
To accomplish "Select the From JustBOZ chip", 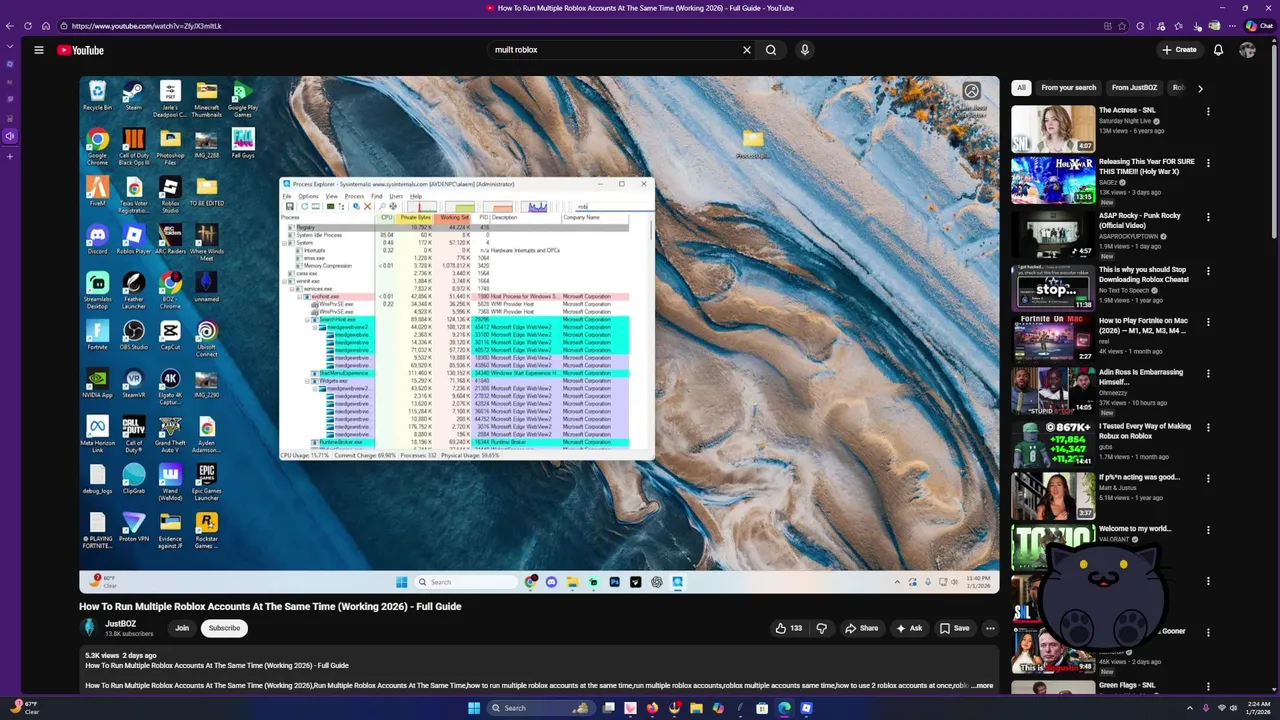I will (x=1134, y=88).
